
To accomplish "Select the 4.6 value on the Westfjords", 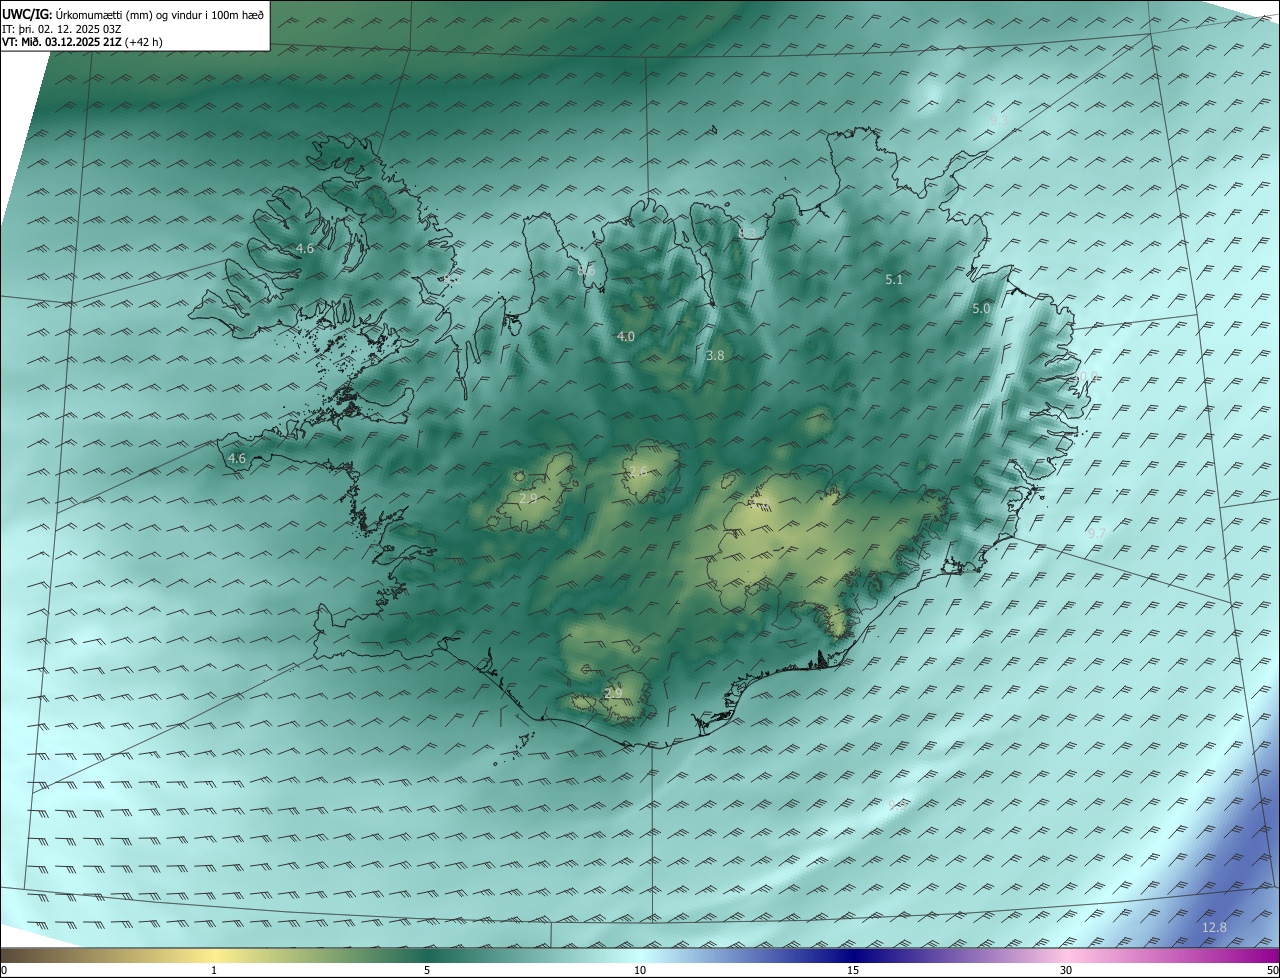I will pos(305,248).
